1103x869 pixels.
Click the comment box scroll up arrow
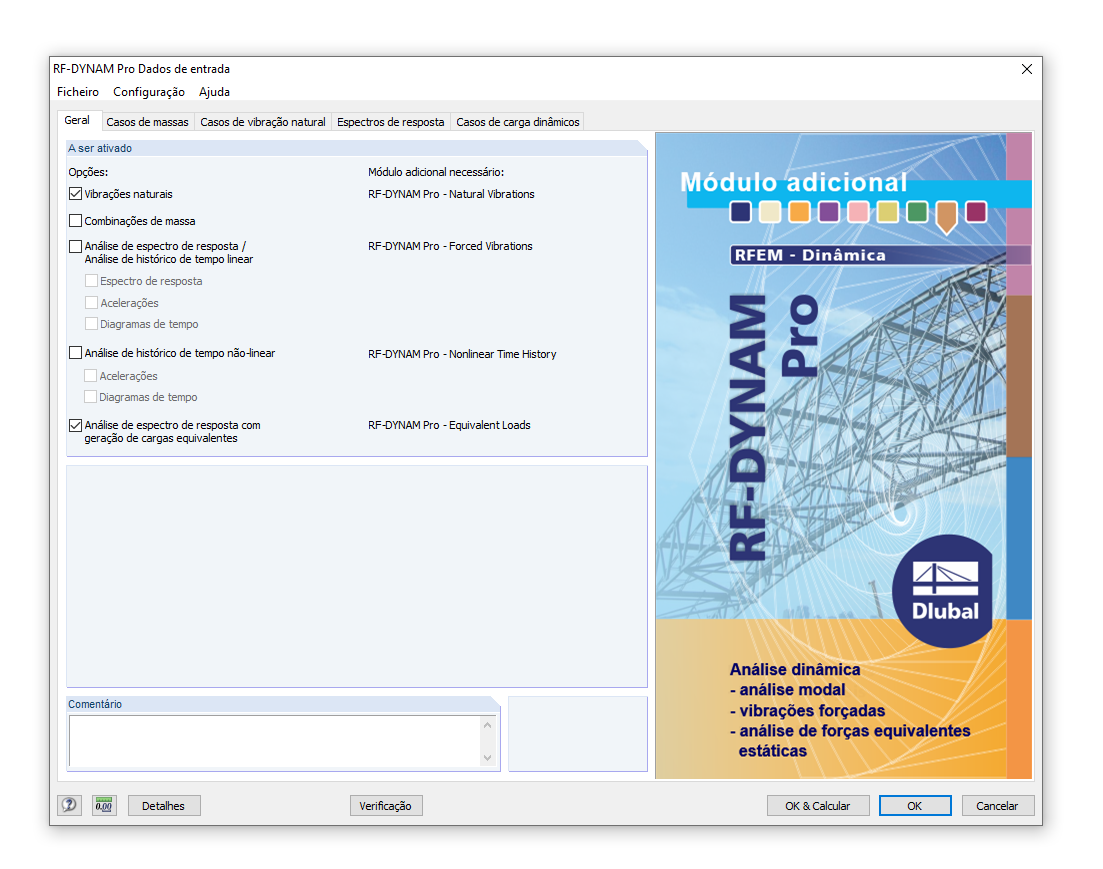(487, 725)
